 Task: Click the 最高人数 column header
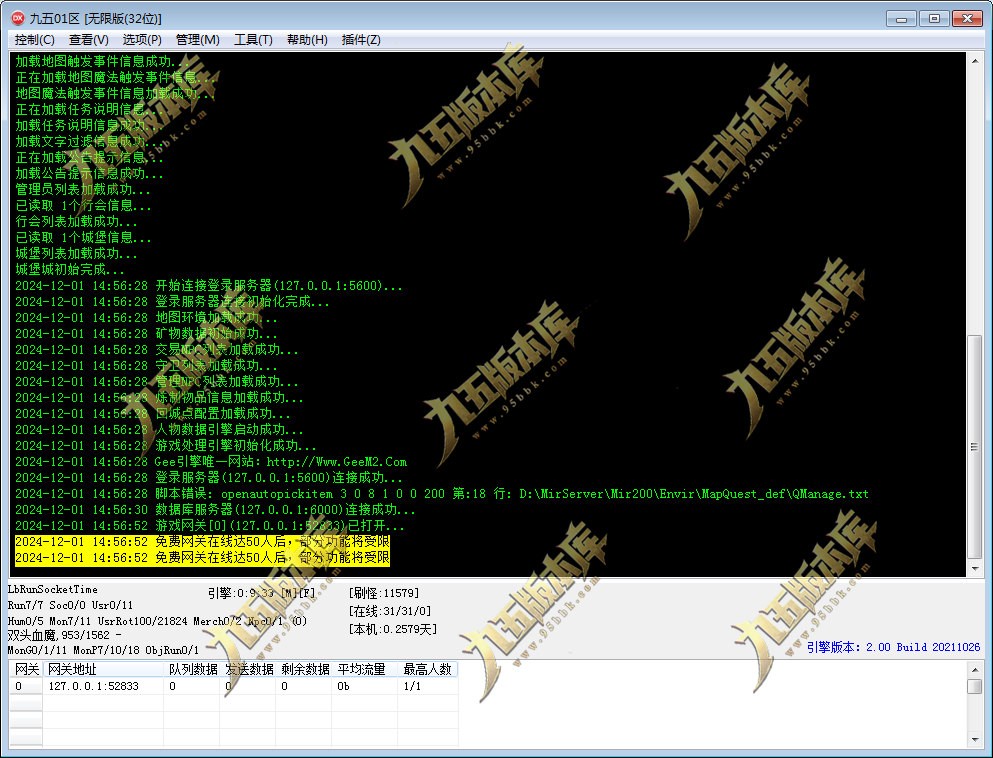[x=427, y=669]
